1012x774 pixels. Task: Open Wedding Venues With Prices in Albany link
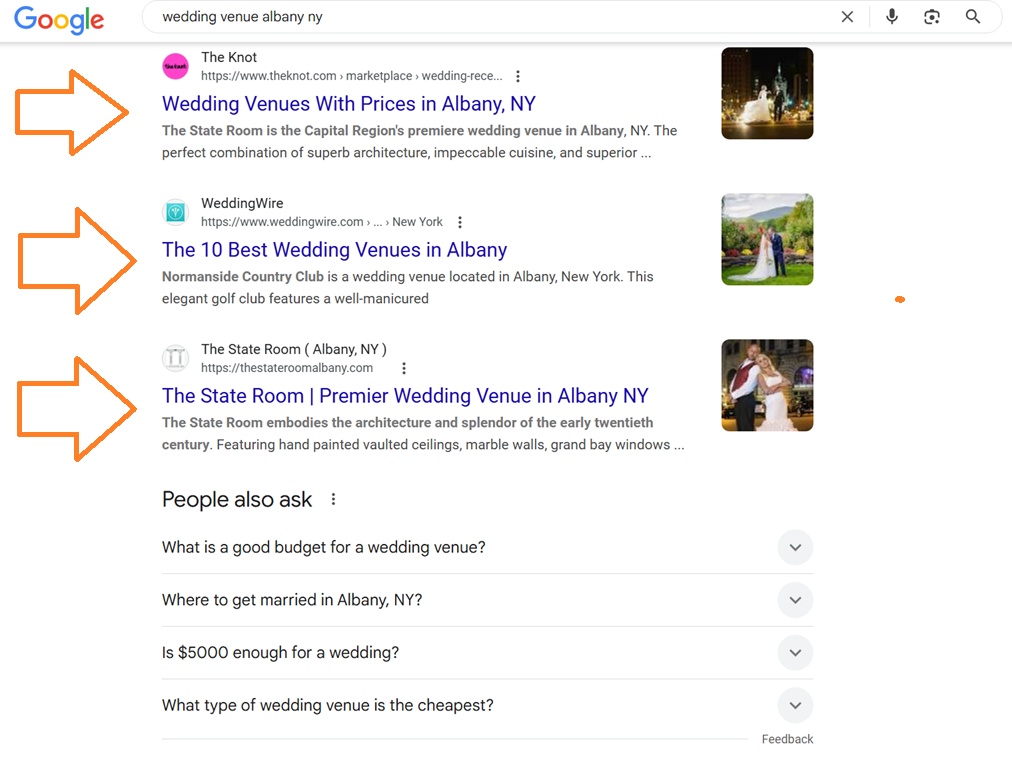tap(349, 104)
